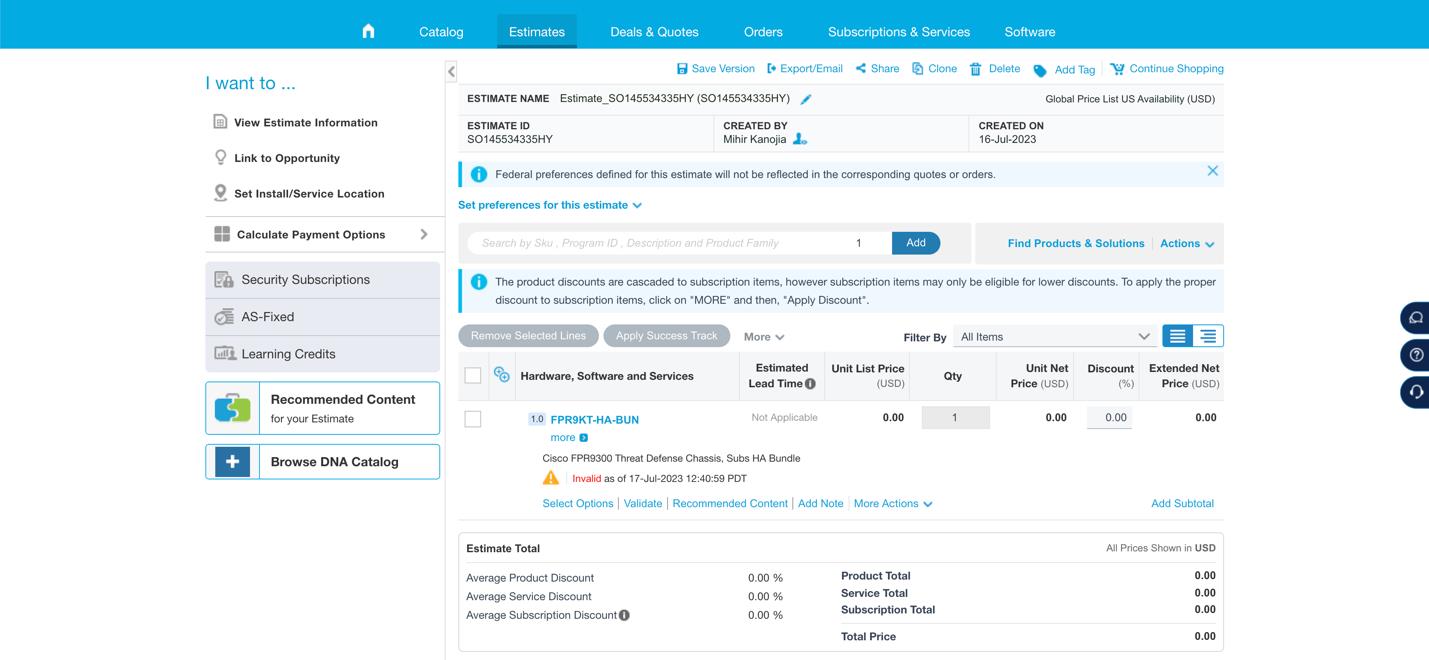This screenshot has height=660, width=1429.
Task: Click Share estimate
Action: [x=877, y=68]
